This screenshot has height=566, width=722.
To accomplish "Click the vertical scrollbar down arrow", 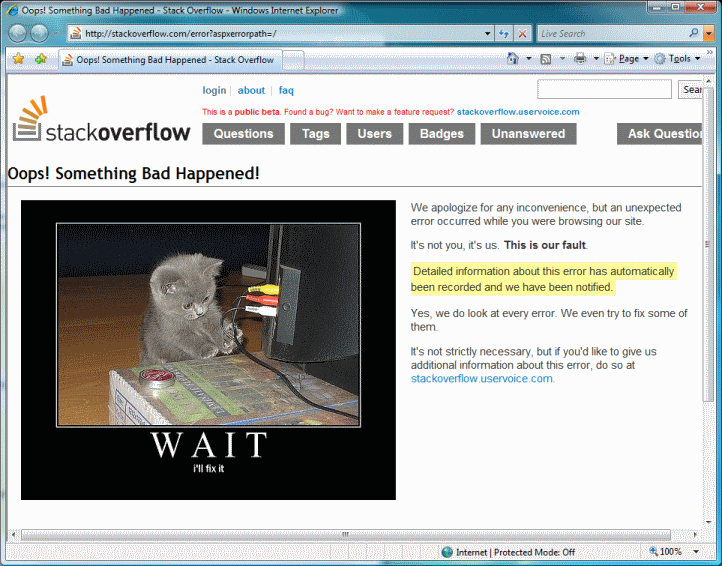I will 708,522.
